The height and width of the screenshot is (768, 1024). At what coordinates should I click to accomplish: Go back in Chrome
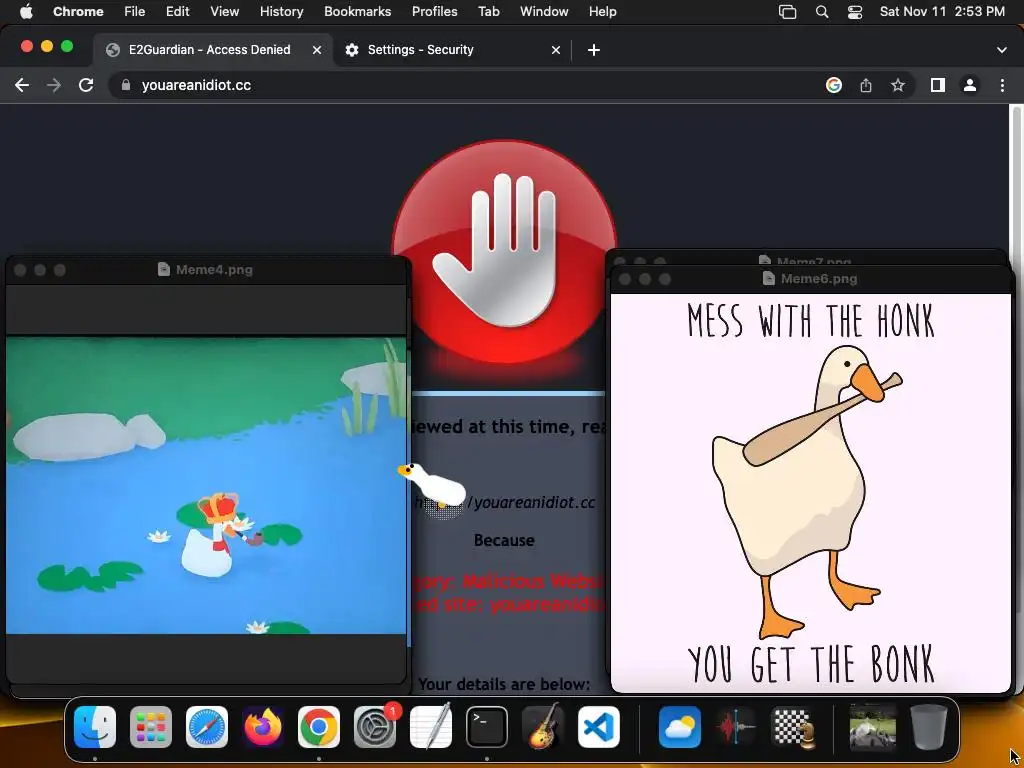pyautogui.click(x=22, y=86)
